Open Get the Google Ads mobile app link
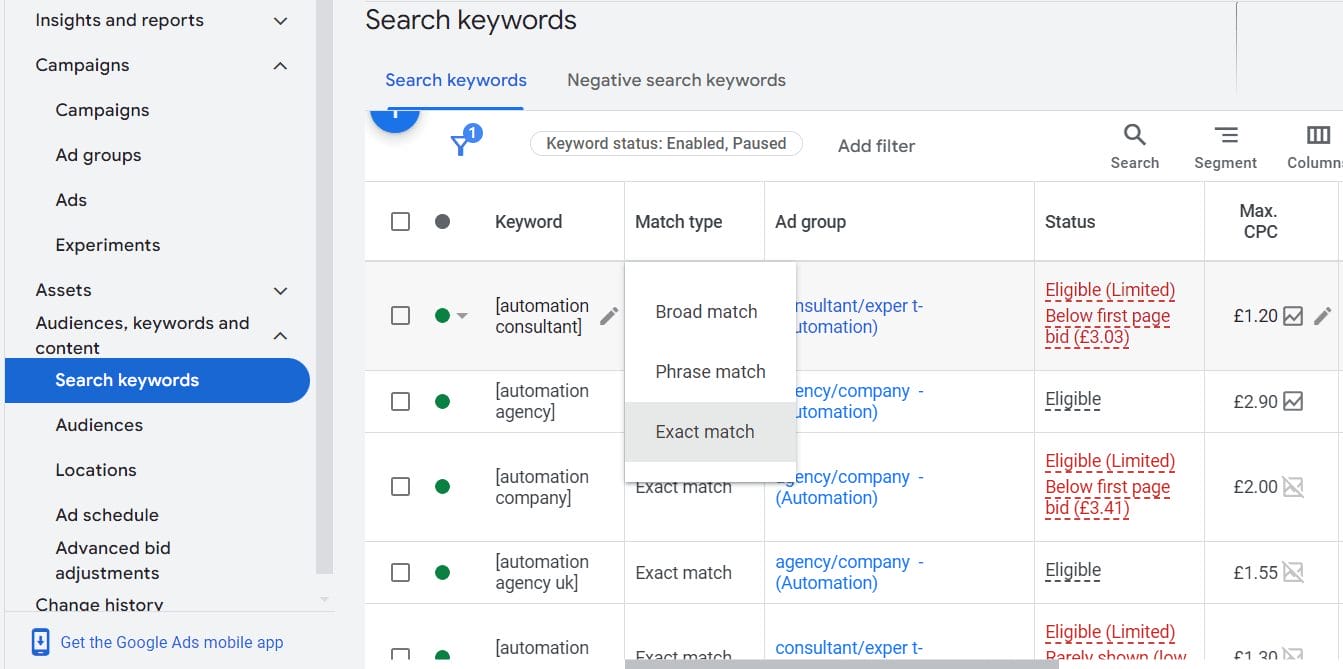1343x669 pixels. tap(172, 642)
